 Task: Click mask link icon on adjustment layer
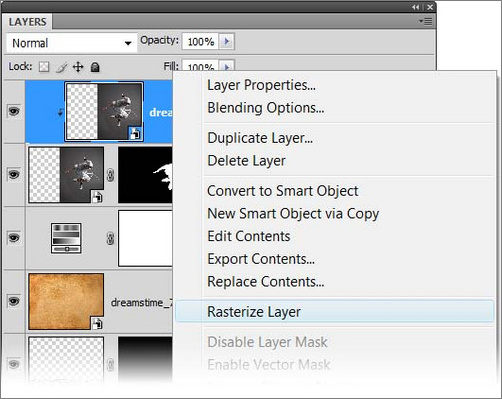click(110, 238)
